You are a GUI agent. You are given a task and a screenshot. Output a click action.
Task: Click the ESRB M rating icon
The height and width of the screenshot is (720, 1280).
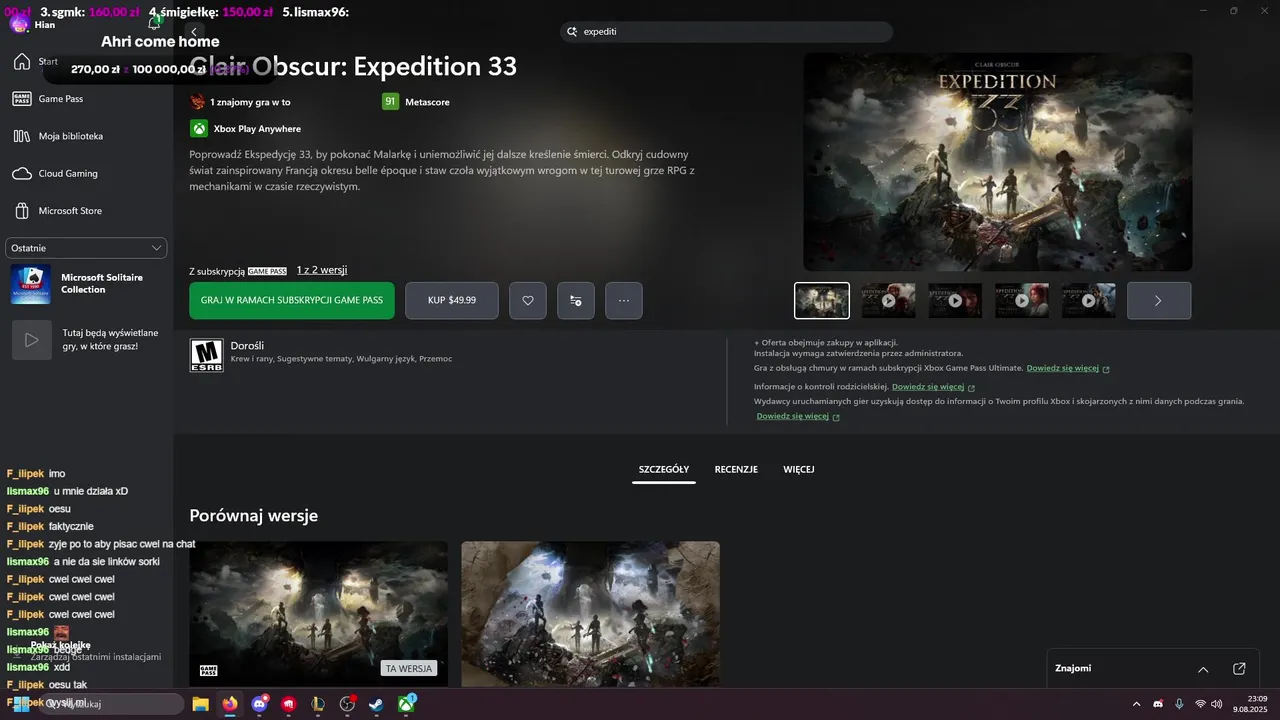coord(206,355)
